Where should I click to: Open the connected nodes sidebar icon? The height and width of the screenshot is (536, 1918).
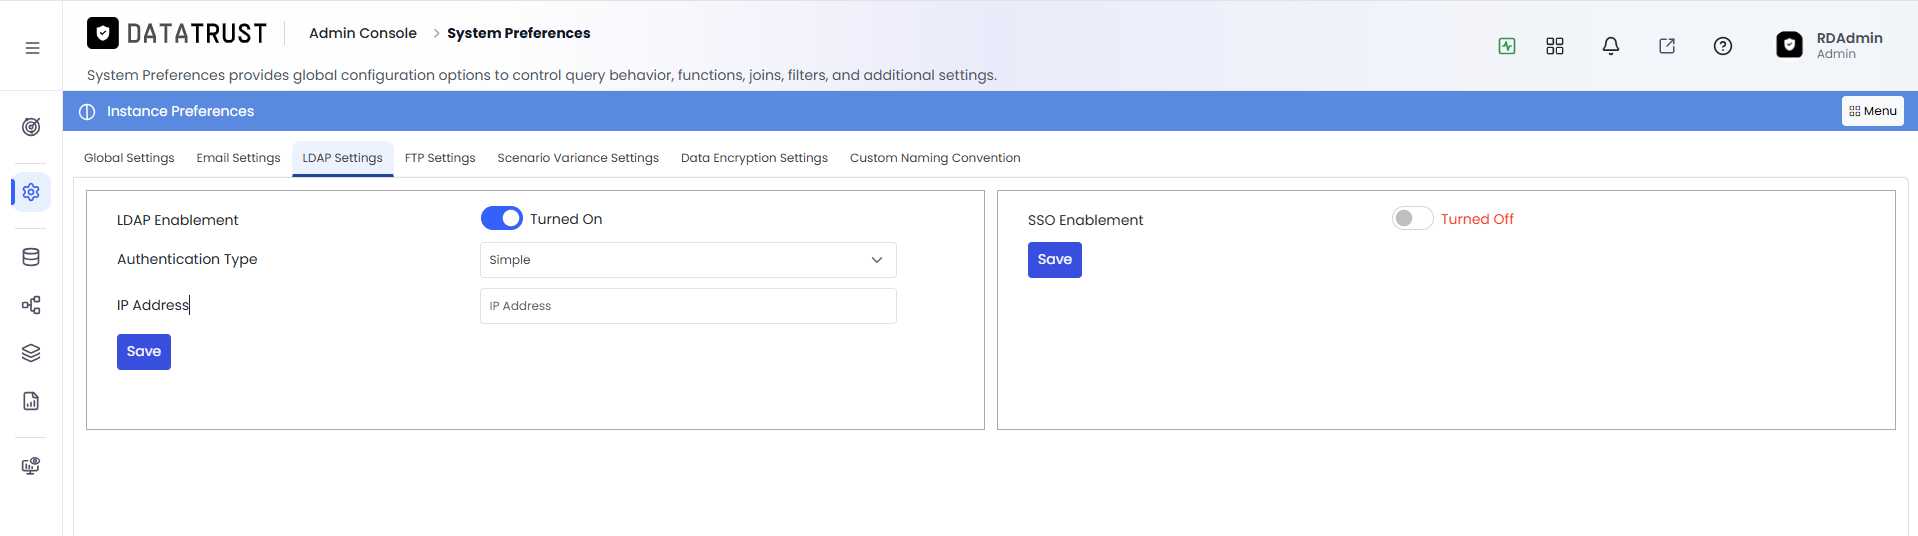tap(31, 305)
